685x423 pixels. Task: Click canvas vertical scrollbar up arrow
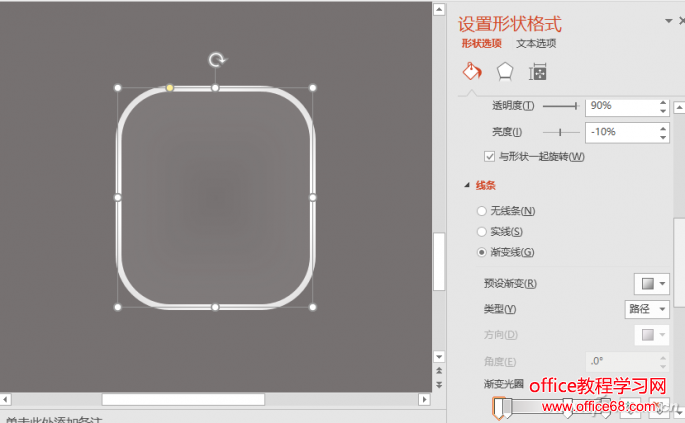(x=439, y=9)
